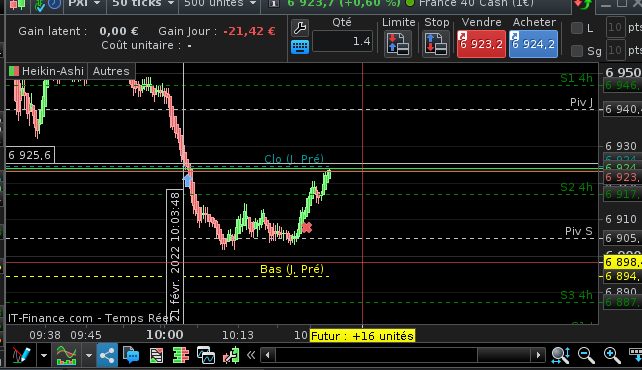Enable the L checkbox

tap(576, 28)
